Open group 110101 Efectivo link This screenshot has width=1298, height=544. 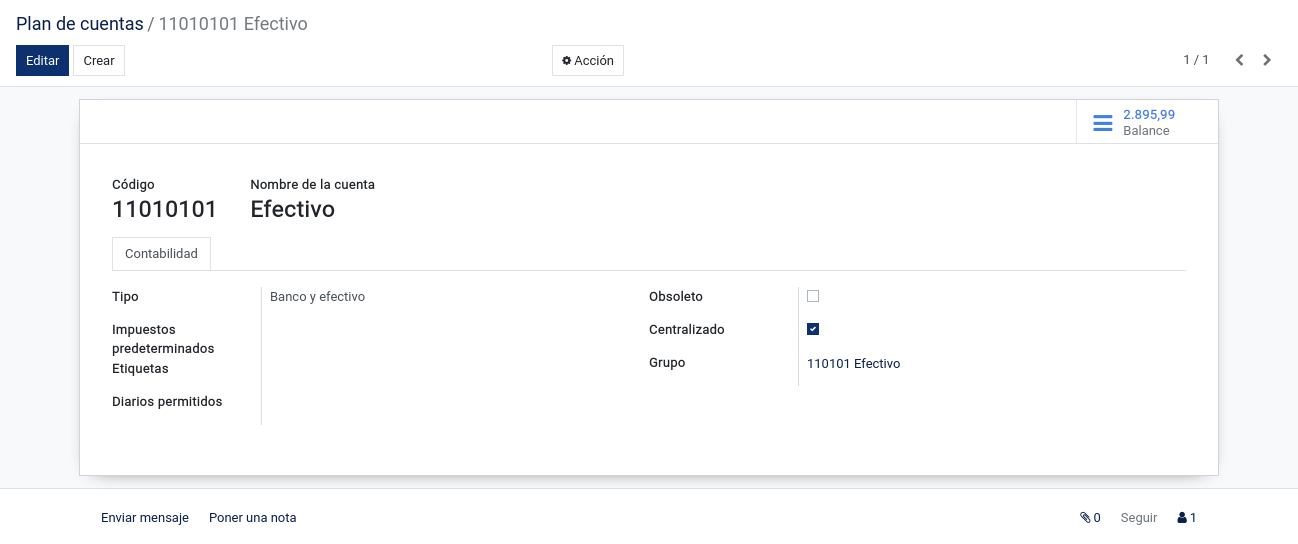[x=853, y=364]
